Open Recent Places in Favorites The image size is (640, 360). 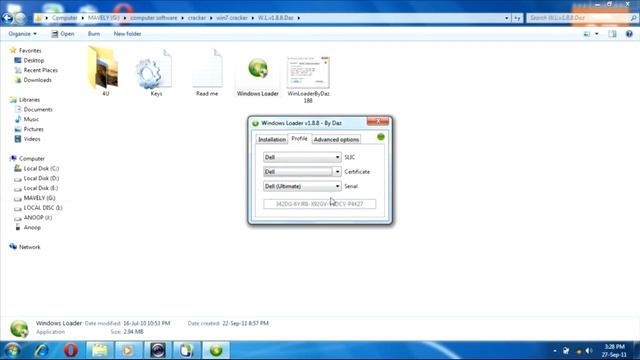pyautogui.click(x=40, y=70)
